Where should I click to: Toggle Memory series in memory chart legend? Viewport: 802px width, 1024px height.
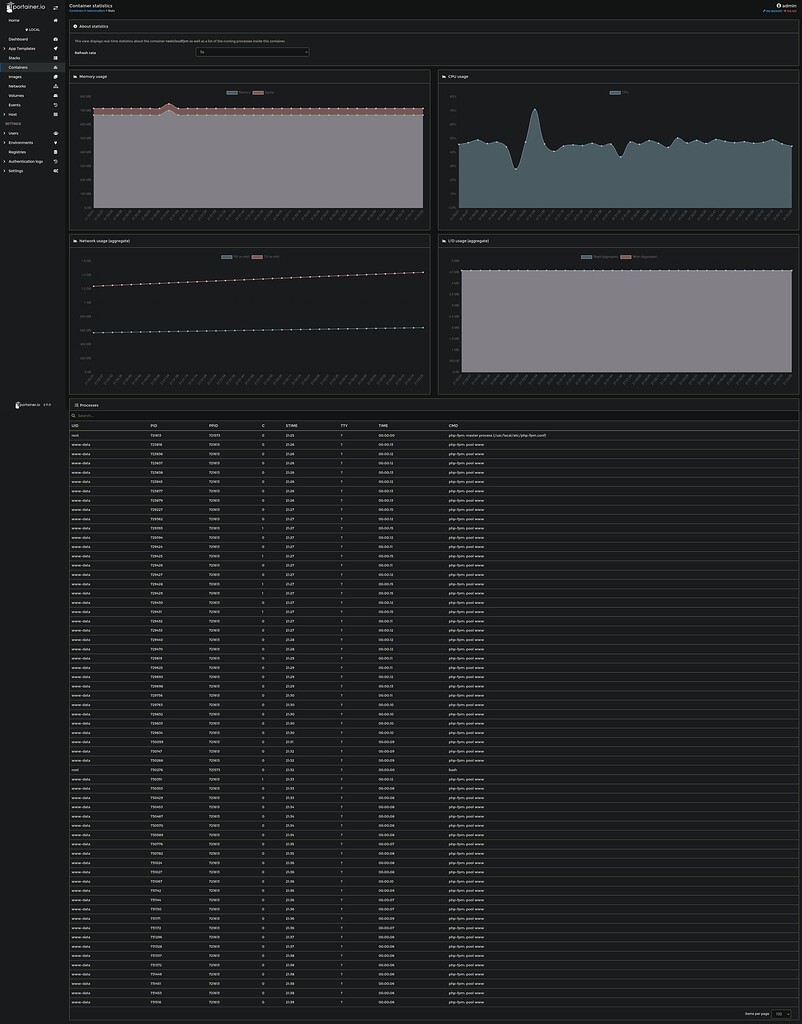pos(238,93)
